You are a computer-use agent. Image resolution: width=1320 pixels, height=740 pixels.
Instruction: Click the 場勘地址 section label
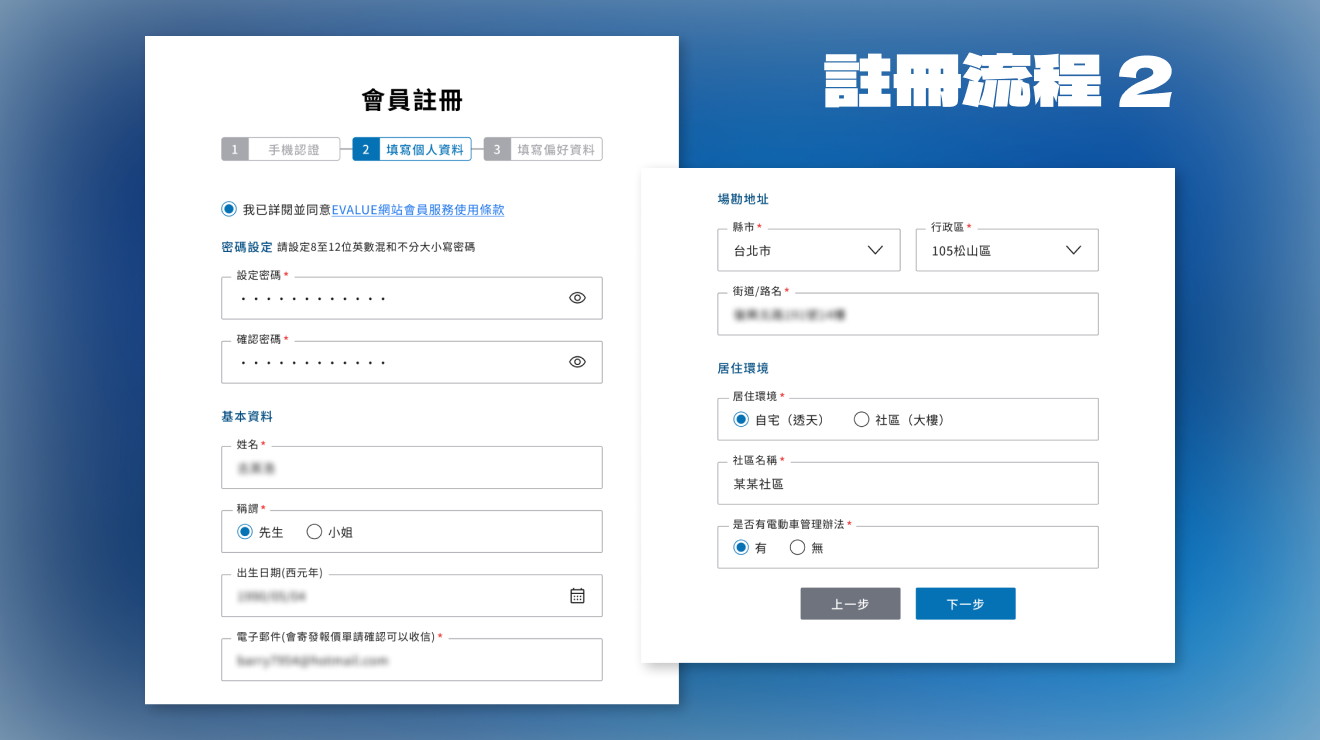tap(743, 200)
